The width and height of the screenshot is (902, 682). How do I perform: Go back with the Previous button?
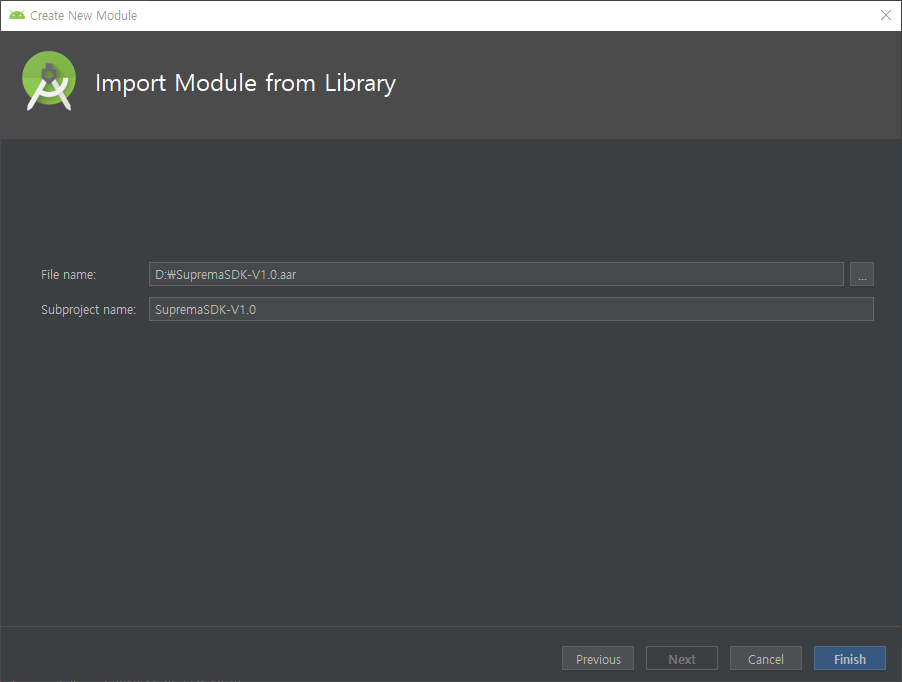[598, 659]
